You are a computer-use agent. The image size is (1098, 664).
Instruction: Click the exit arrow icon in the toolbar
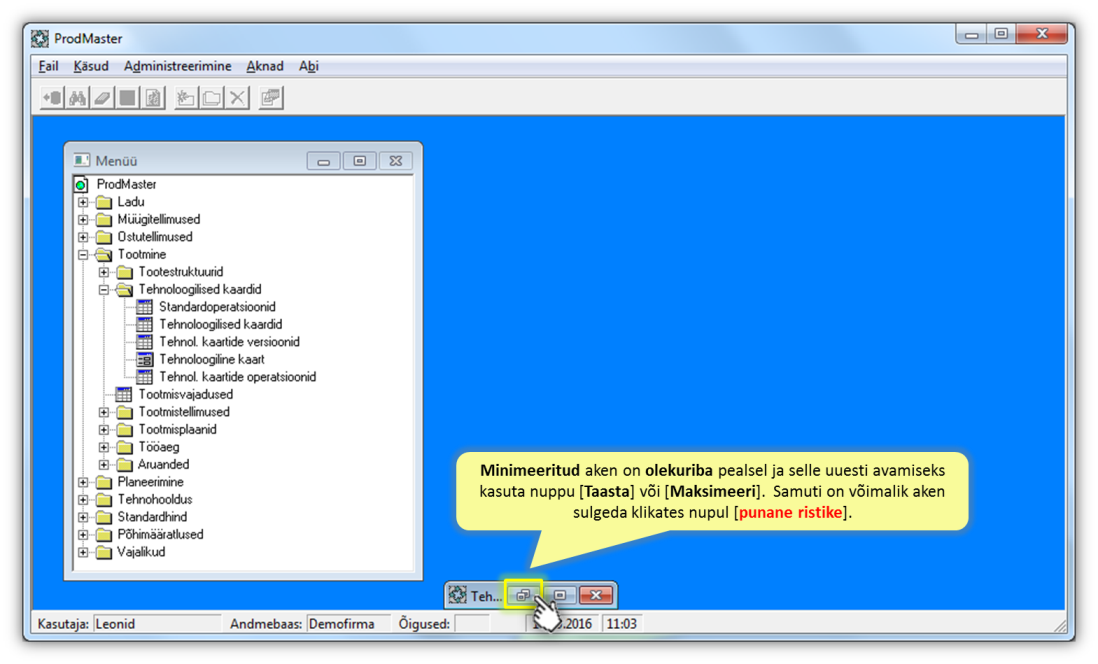(52, 98)
